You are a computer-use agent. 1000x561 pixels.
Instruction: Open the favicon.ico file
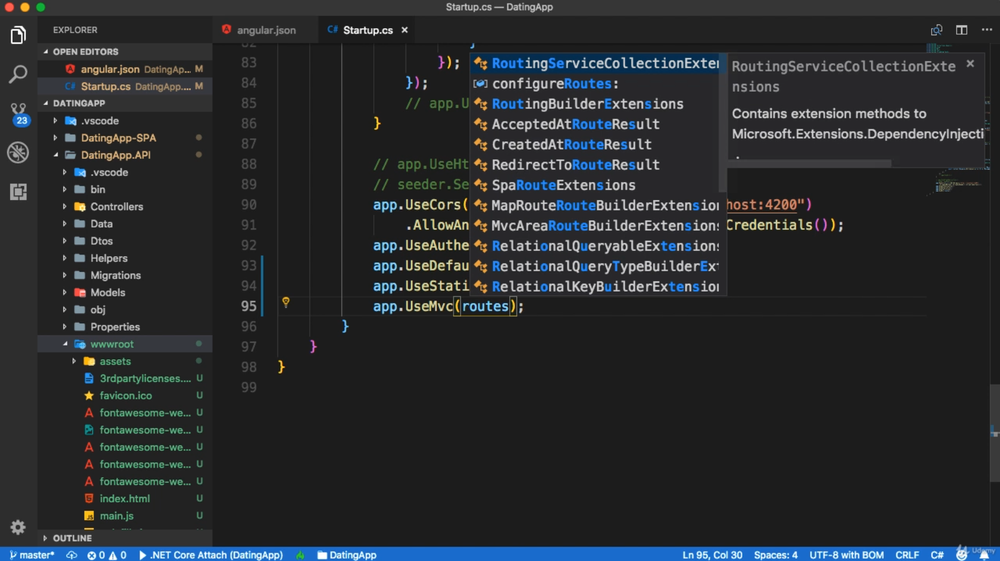[125, 396]
